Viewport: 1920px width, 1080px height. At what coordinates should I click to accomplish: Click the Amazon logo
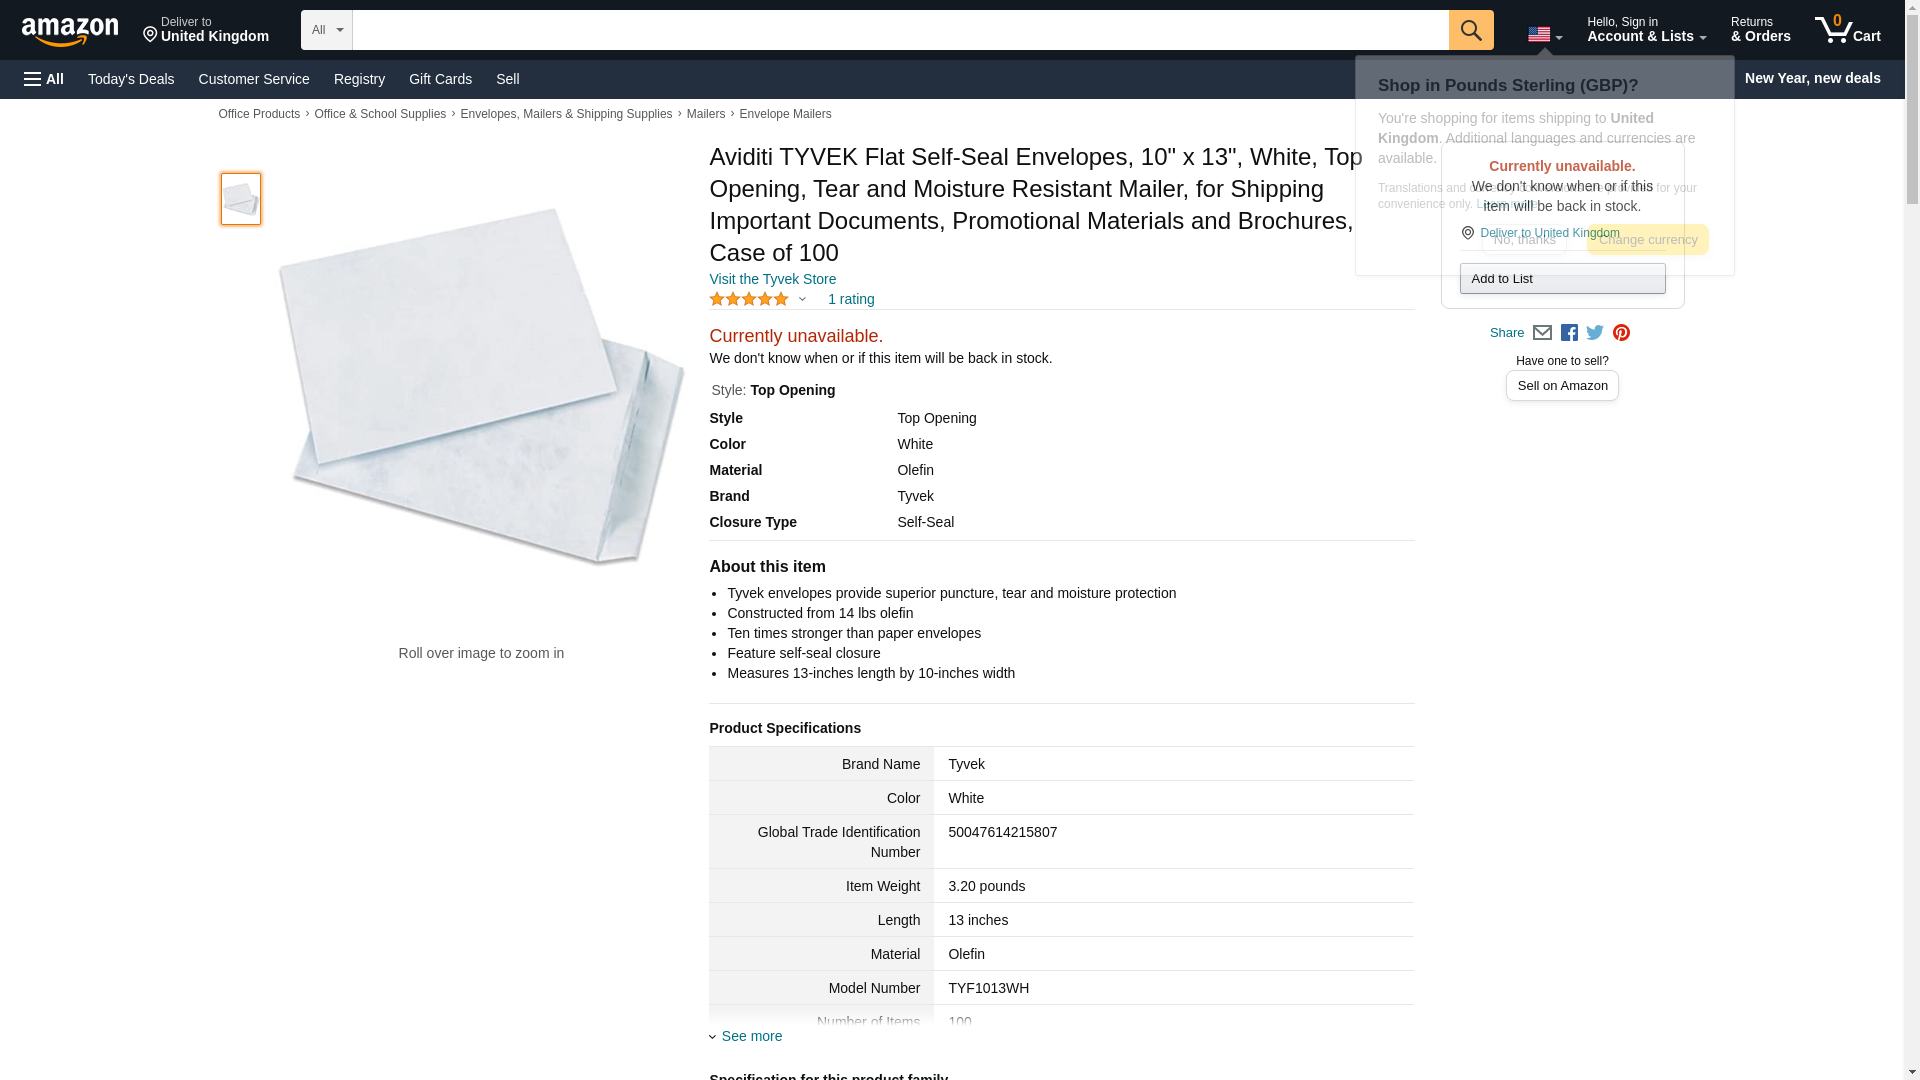pos(70,31)
